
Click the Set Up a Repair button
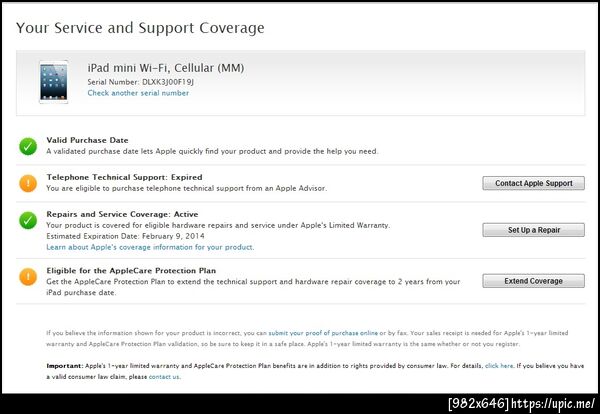[x=533, y=230]
